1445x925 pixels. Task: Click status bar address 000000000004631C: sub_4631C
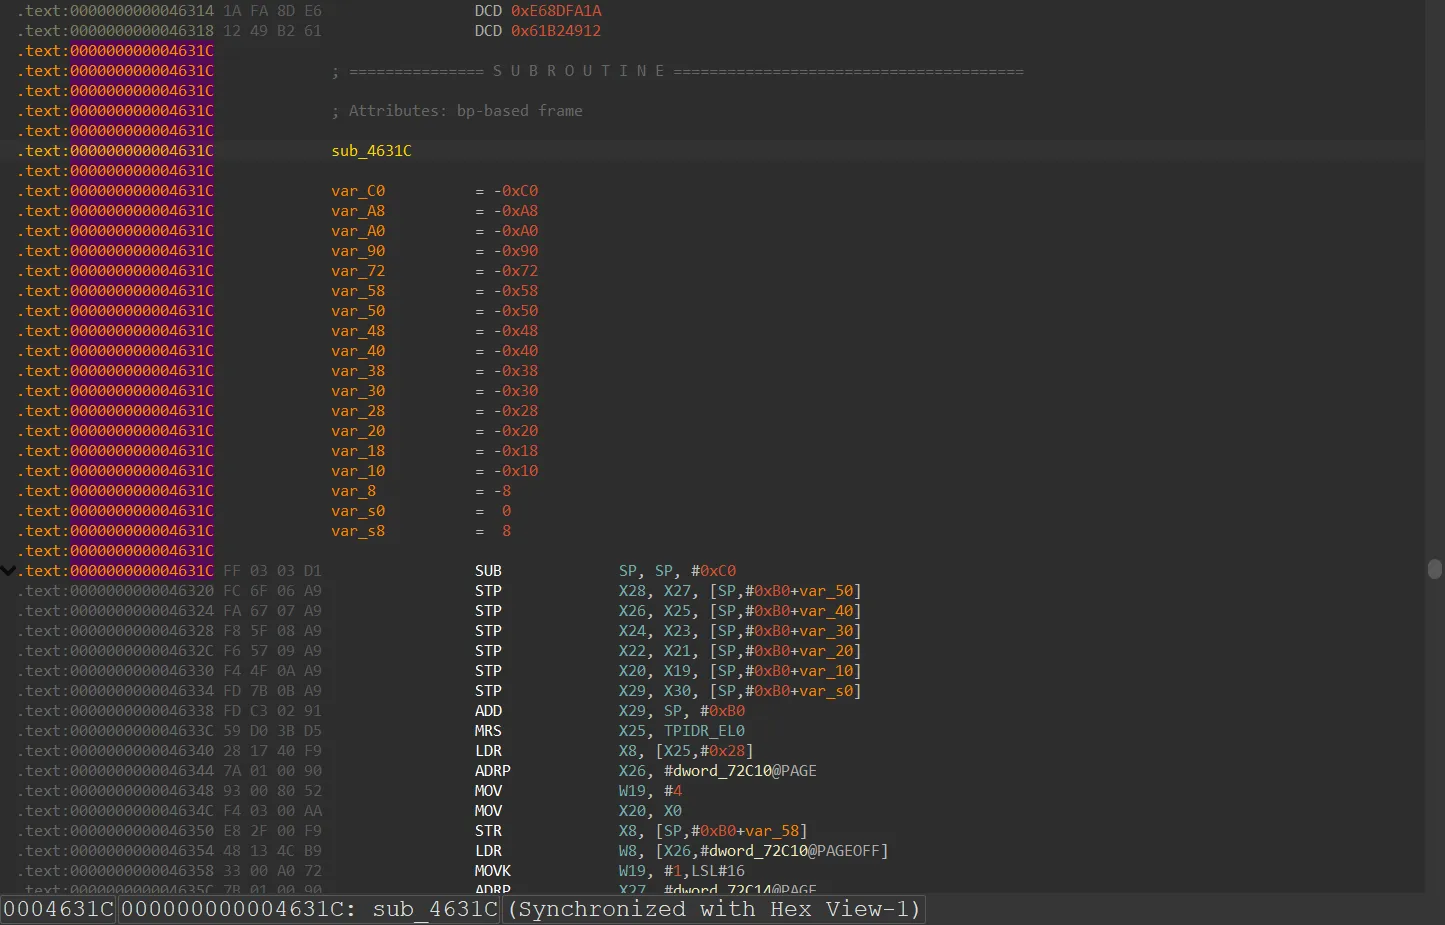pyautogui.click(x=309, y=909)
